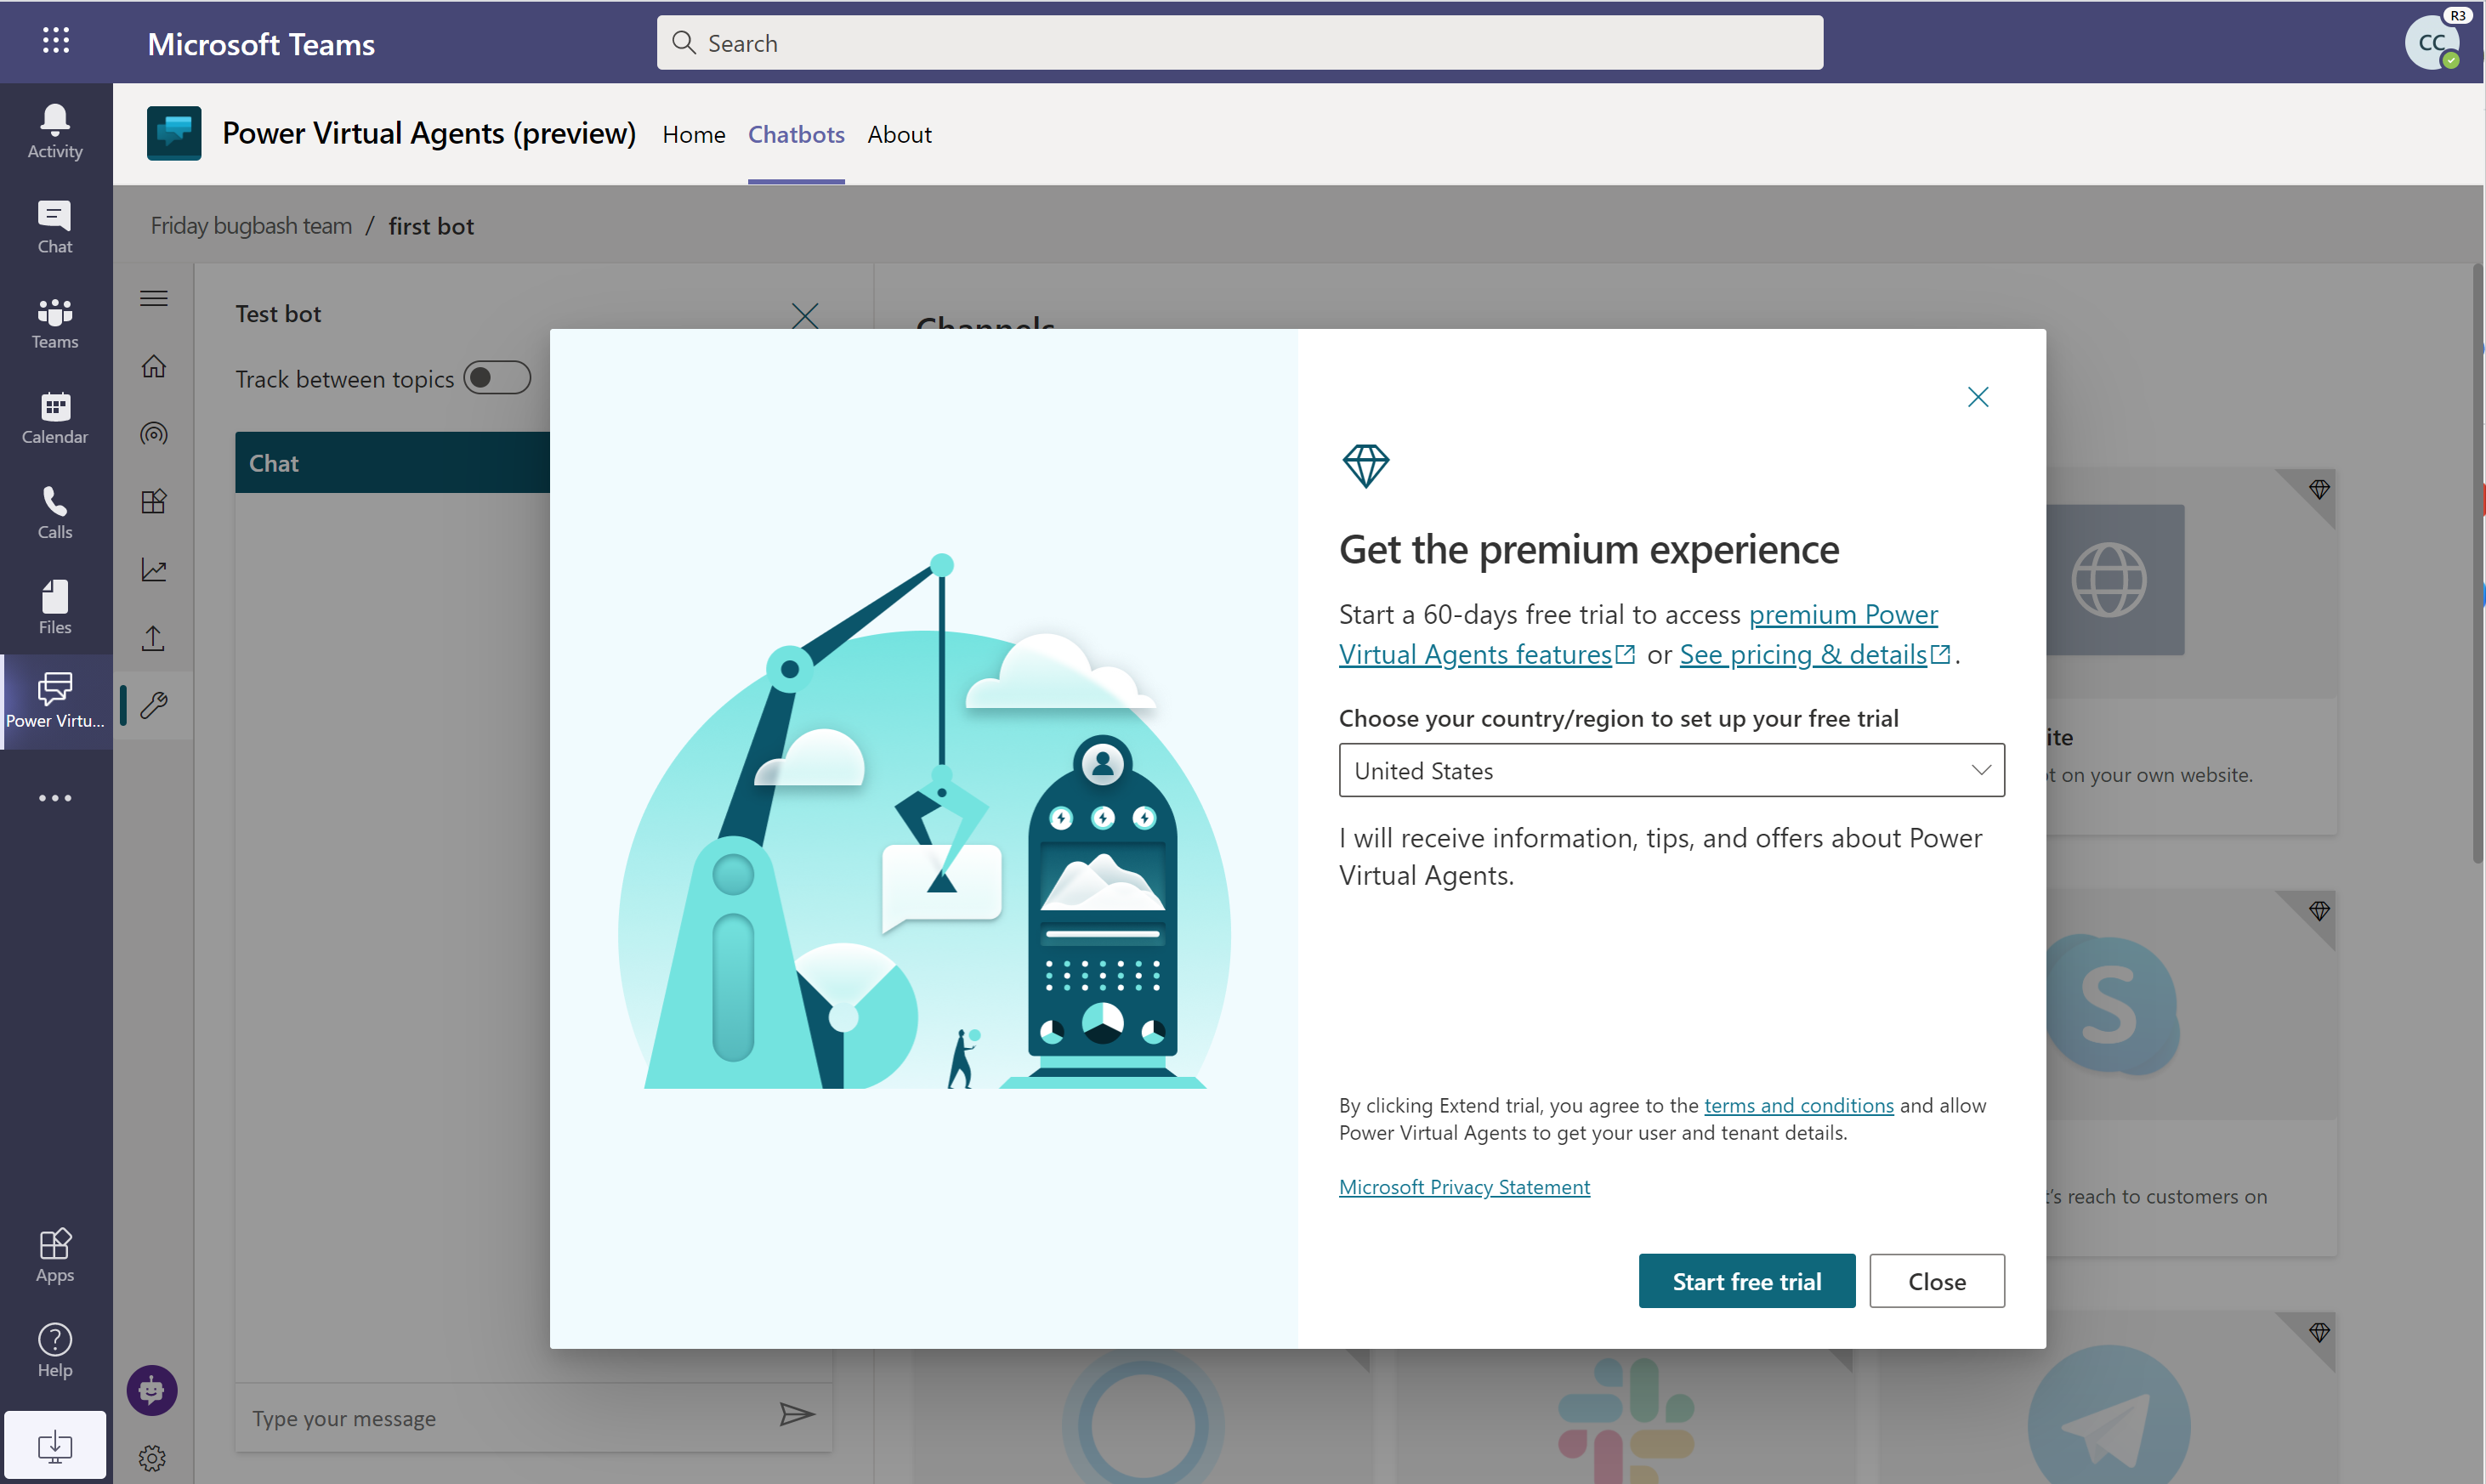Screen dimensions: 2486x1484
Task: Open See pricing and details link
Action: point(1811,652)
